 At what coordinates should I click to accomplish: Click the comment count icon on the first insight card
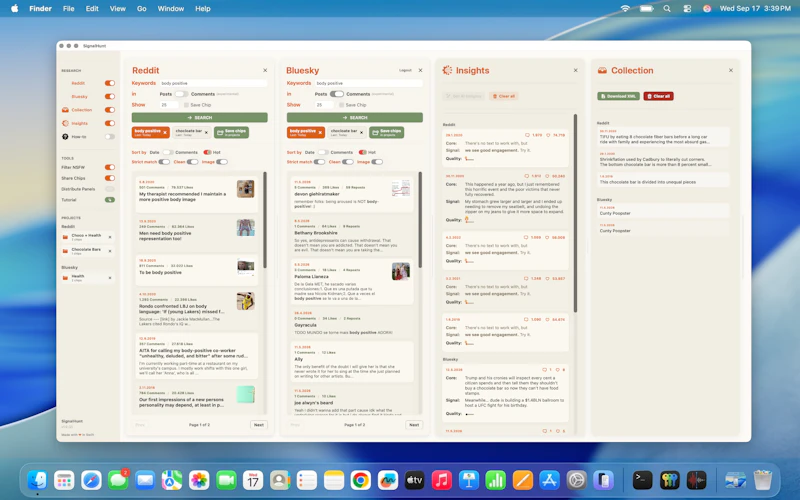point(528,135)
